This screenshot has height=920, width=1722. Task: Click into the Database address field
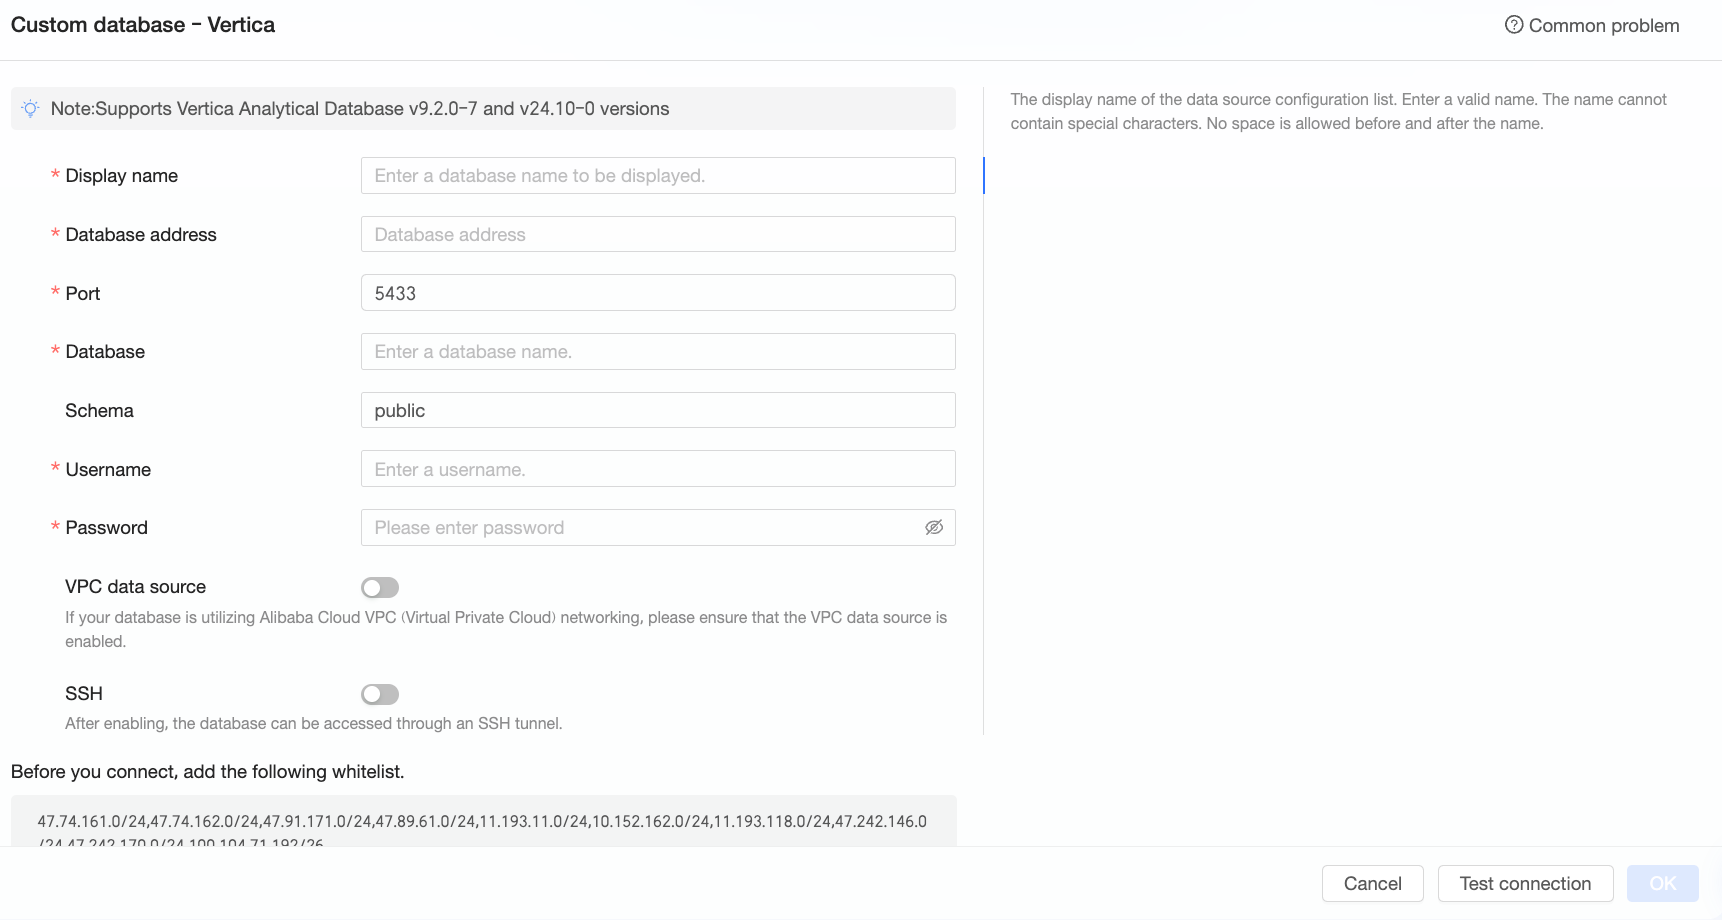point(657,235)
